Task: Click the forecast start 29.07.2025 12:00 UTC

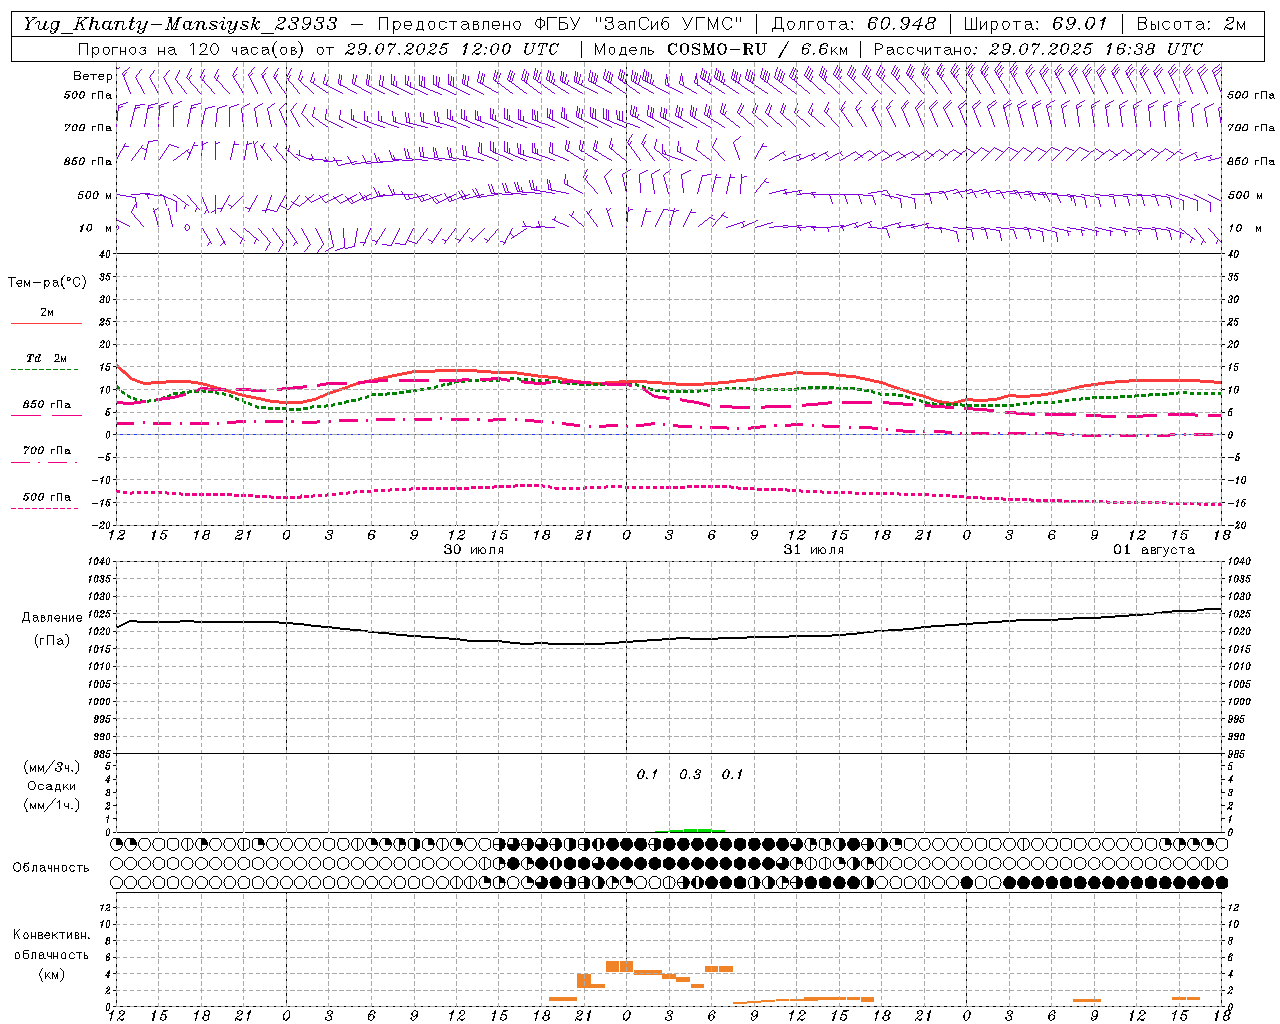Action: [452, 49]
